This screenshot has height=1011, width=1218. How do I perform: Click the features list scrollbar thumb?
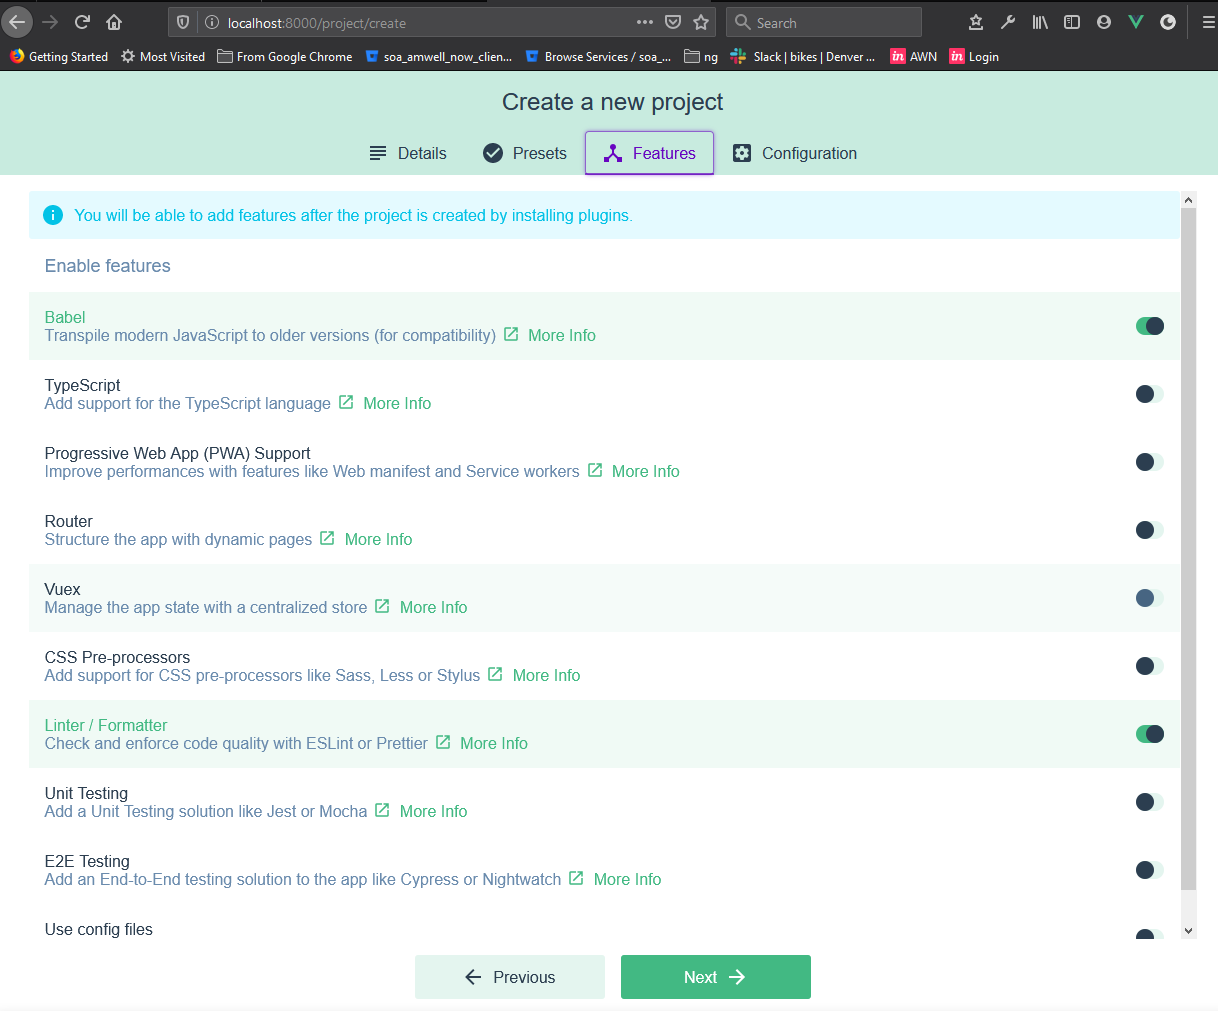click(1188, 549)
